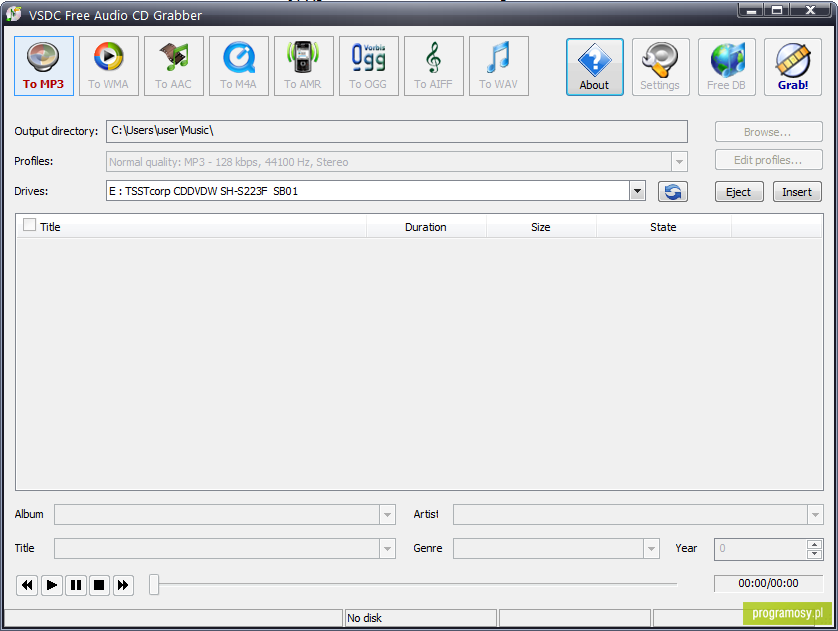Increase the Year value
This screenshot has width=838, height=631.
(x=814, y=544)
